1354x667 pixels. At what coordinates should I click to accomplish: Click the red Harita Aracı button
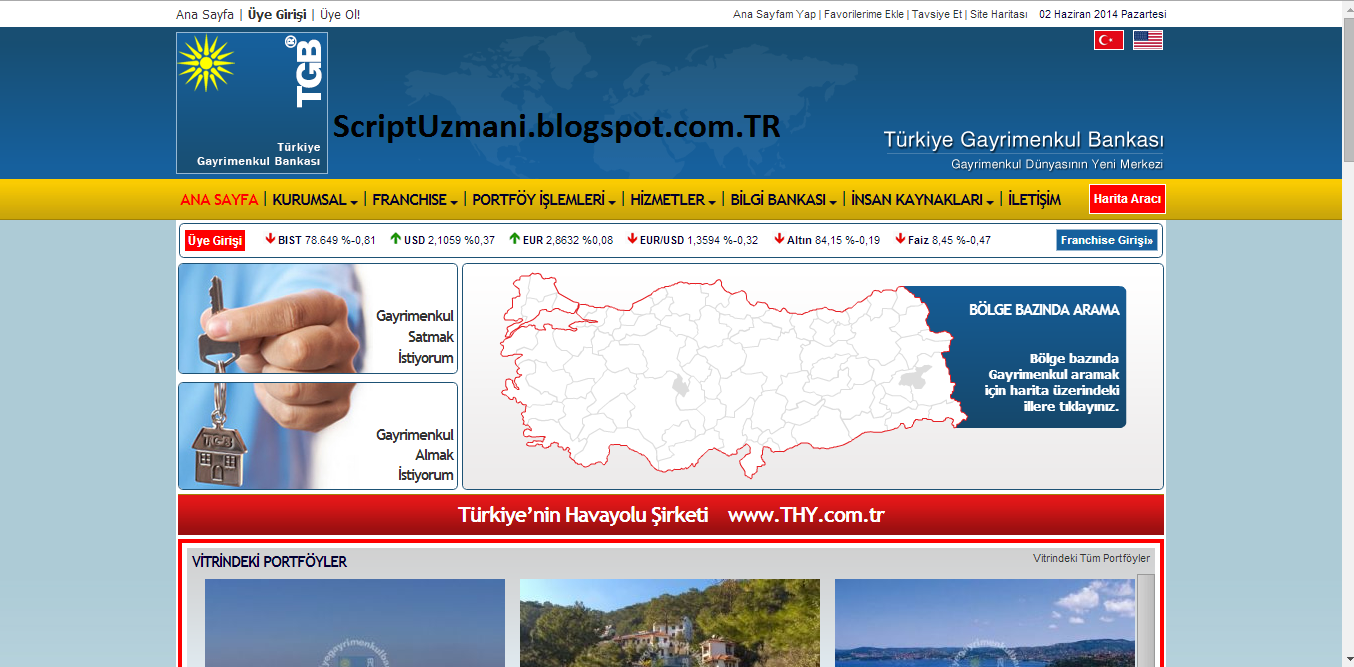[1127, 199]
